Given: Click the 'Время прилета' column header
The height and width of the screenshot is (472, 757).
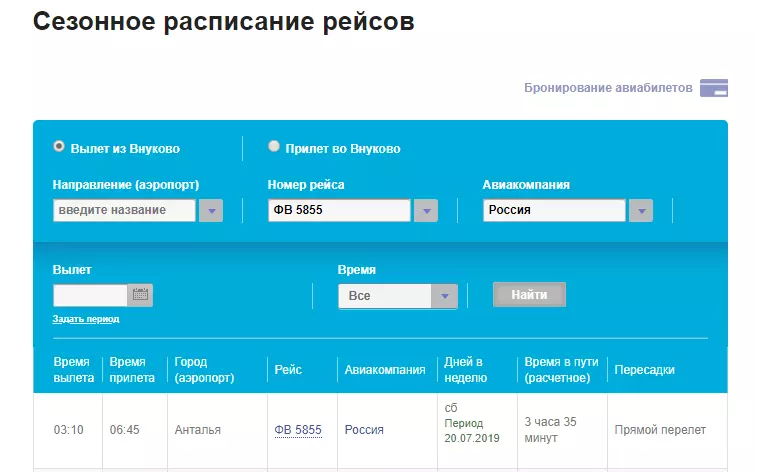Looking at the screenshot, I should click(x=132, y=370).
